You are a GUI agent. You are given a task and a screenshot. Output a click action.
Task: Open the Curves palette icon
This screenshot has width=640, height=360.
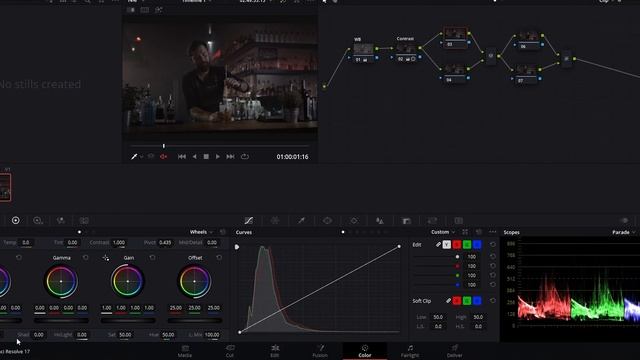[249, 220]
